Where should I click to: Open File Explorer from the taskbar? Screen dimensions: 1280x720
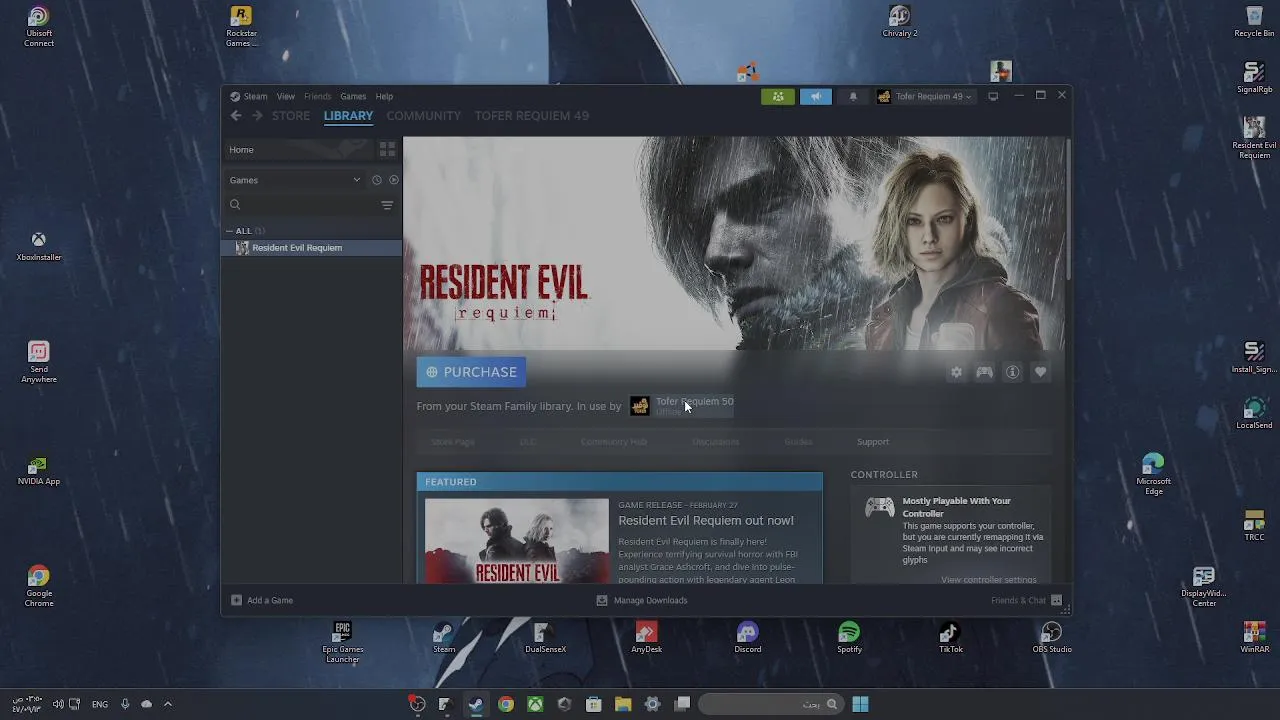click(623, 704)
